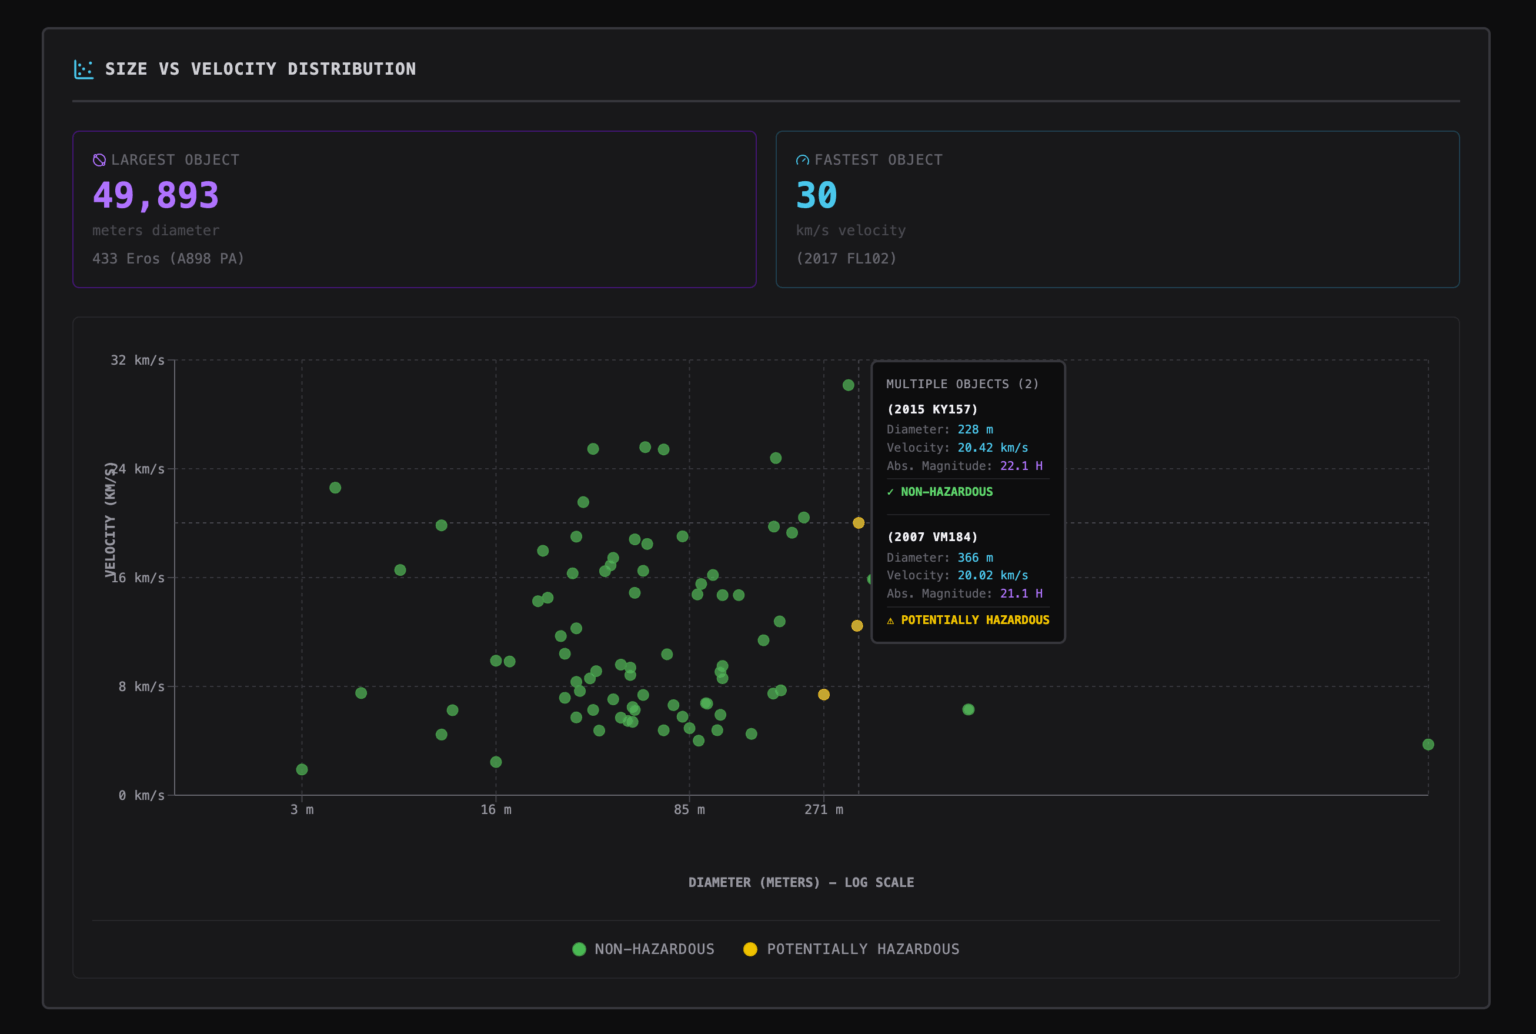The image size is (1536, 1034).
Task: Click the green dot icon in the legend
Action: coord(579,949)
